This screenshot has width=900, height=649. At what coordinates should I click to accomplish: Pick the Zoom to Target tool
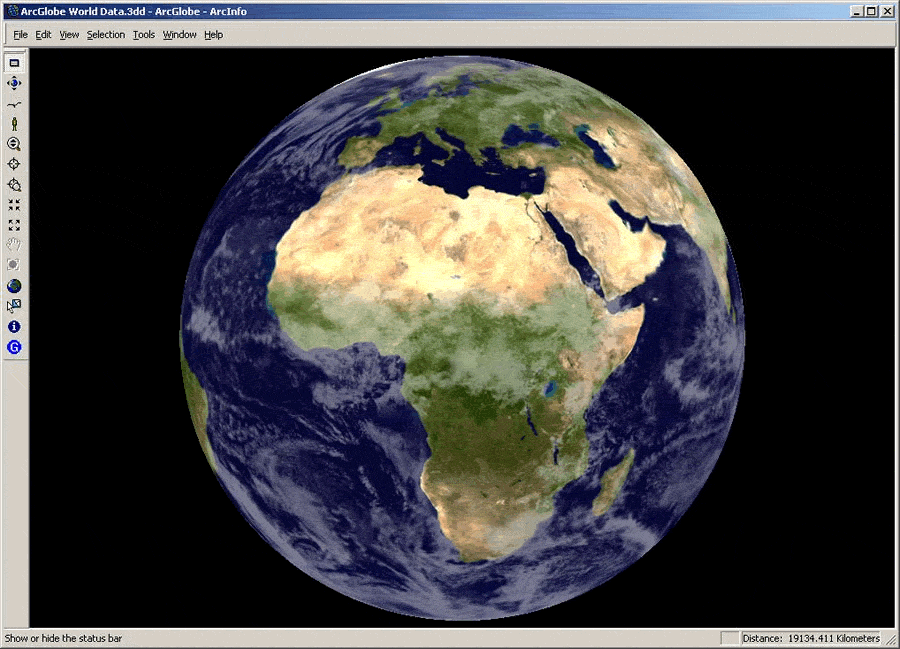(x=14, y=185)
